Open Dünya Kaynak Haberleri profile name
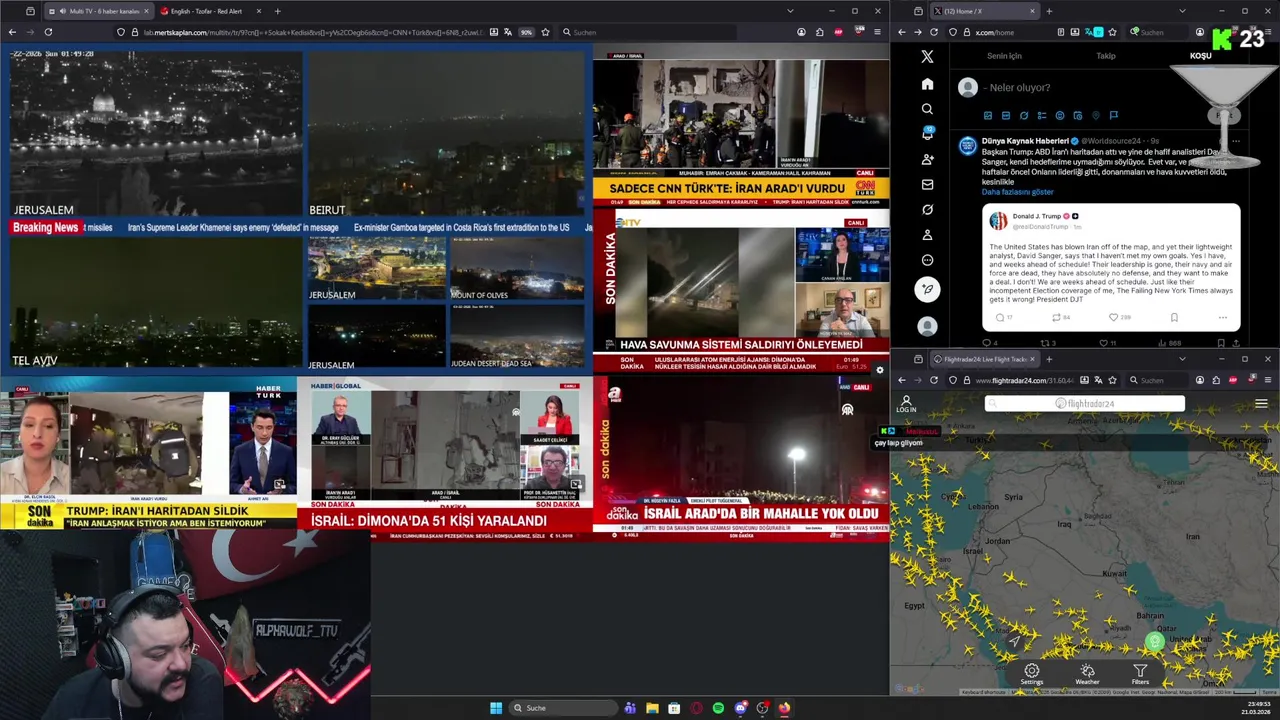This screenshot has width=1280, height=720. click(x=1025, y=141)
